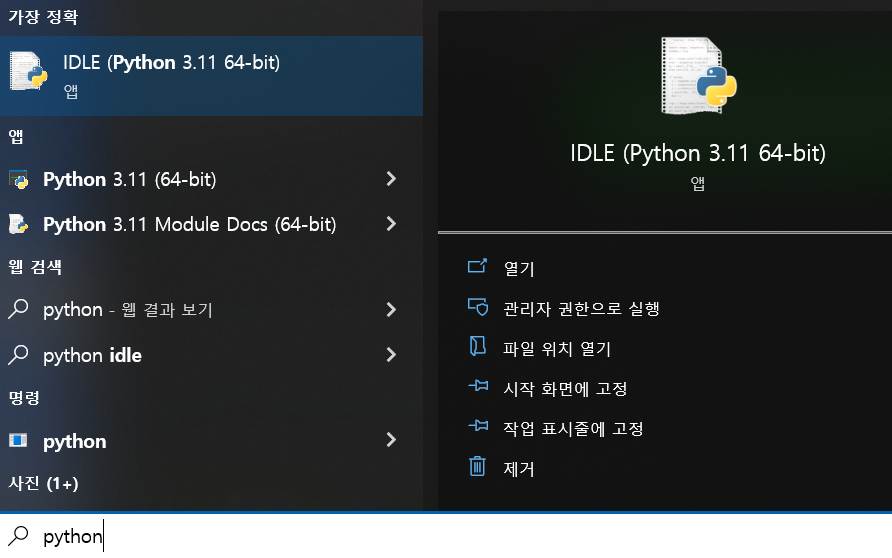
Task: Choose 파일 위치 열기
Action: click(x=556, y=349)
